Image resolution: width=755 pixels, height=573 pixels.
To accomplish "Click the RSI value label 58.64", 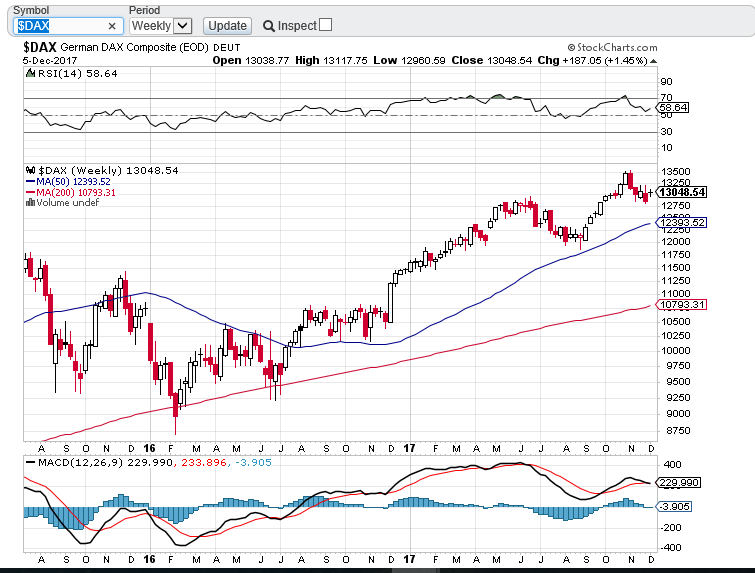I will pos(673,107).
